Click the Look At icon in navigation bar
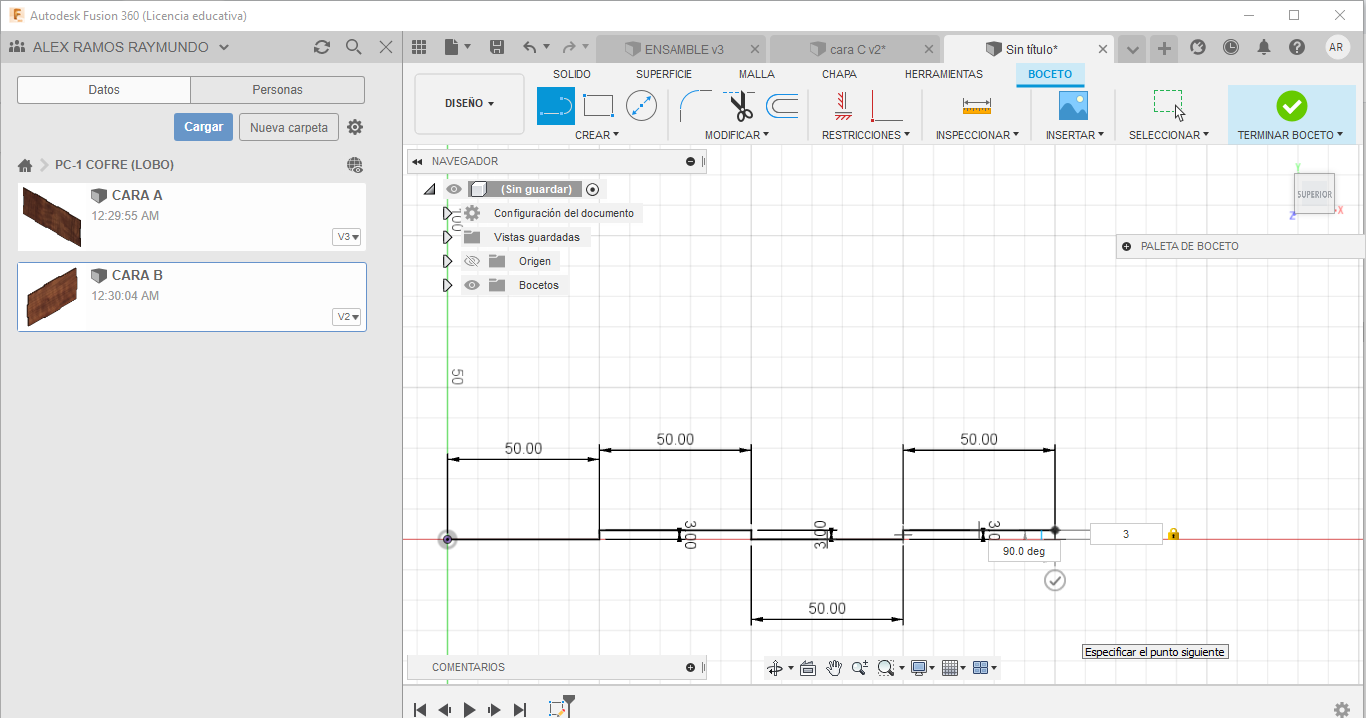This screenshot has width=1366, height=718. point(808,668)
